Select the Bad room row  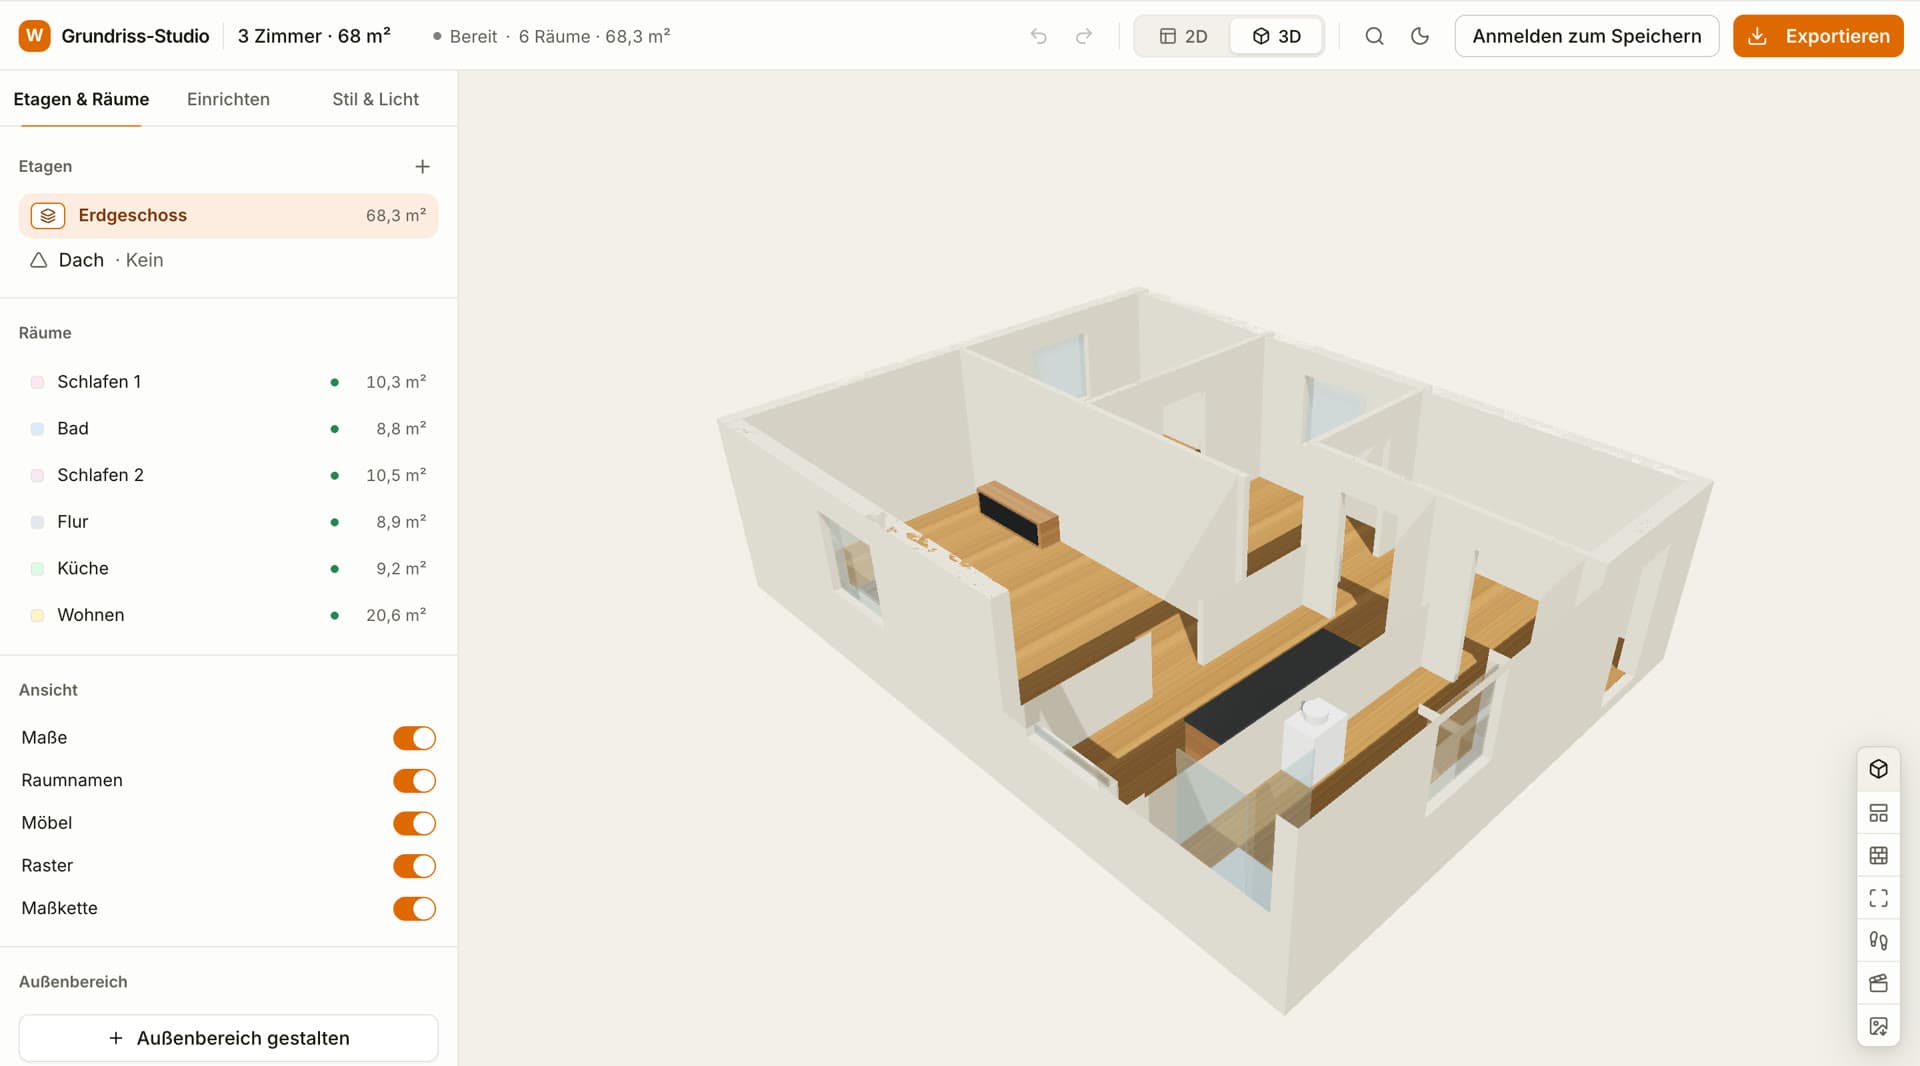[x=228, y=428]
